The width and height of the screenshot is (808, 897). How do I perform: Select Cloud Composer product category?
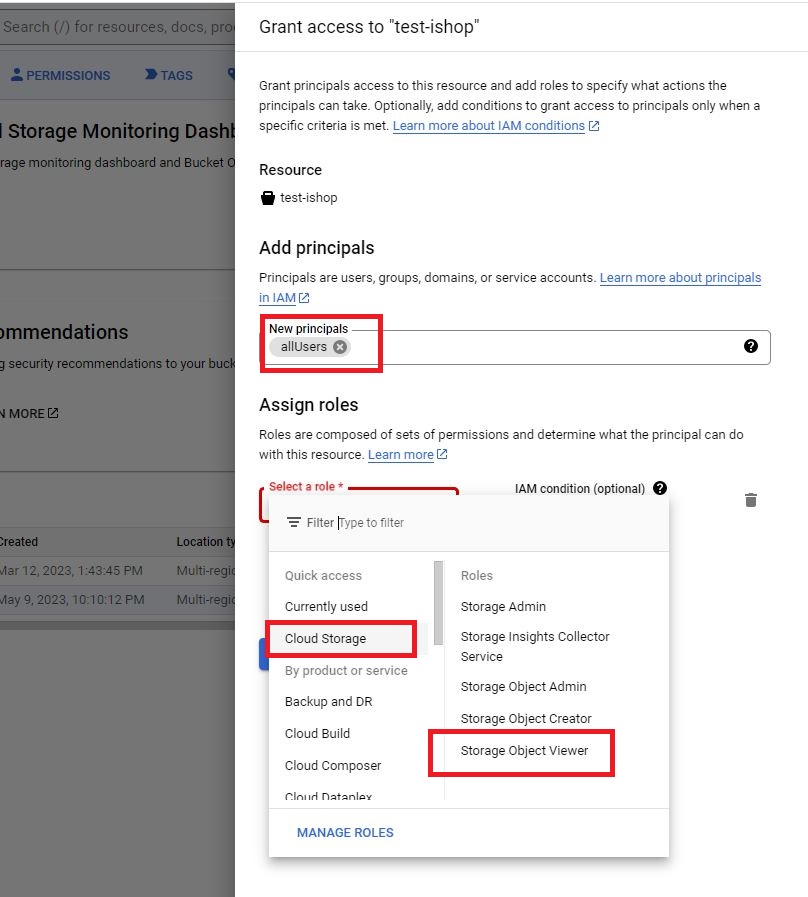(333, 766)
